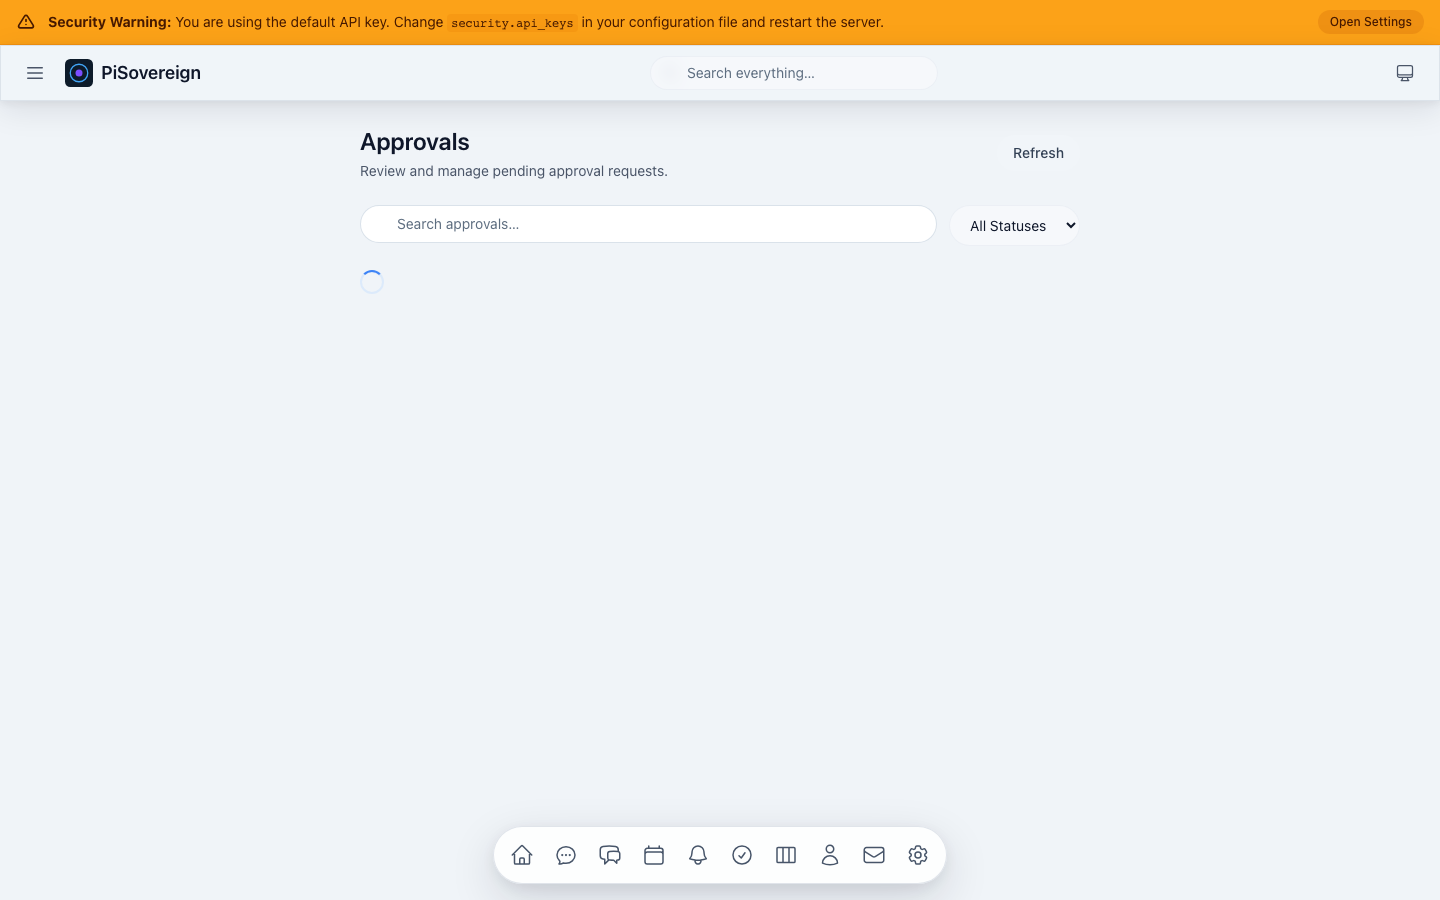This screenshot has height=900, width=1440.
Task: Open the profile person icon in the dock
Action: click(830, 855)
